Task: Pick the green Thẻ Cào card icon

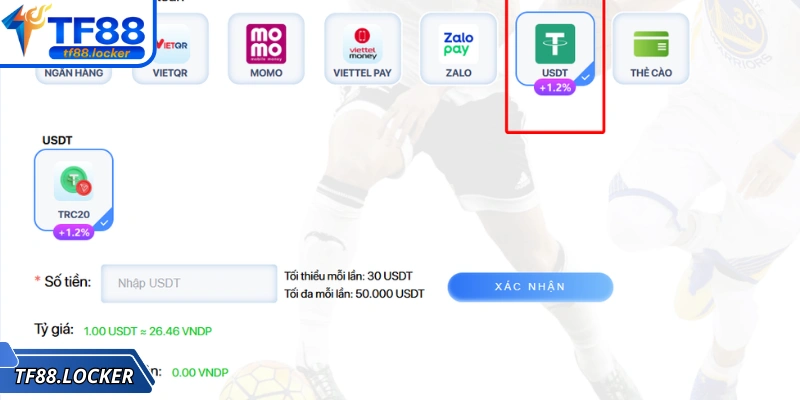Action: click(651, 44)
